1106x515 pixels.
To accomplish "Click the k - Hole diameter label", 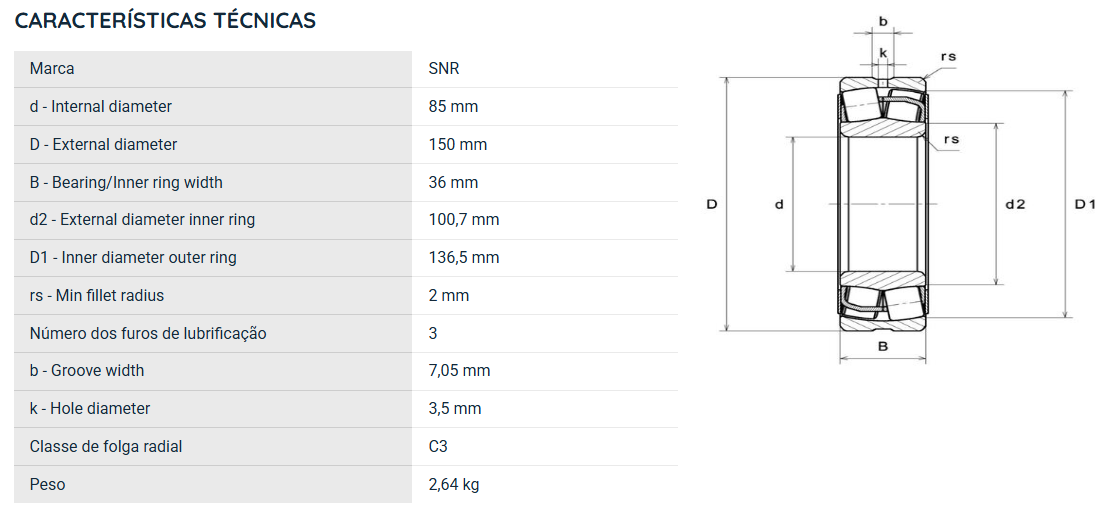I will tap(90, 408).
